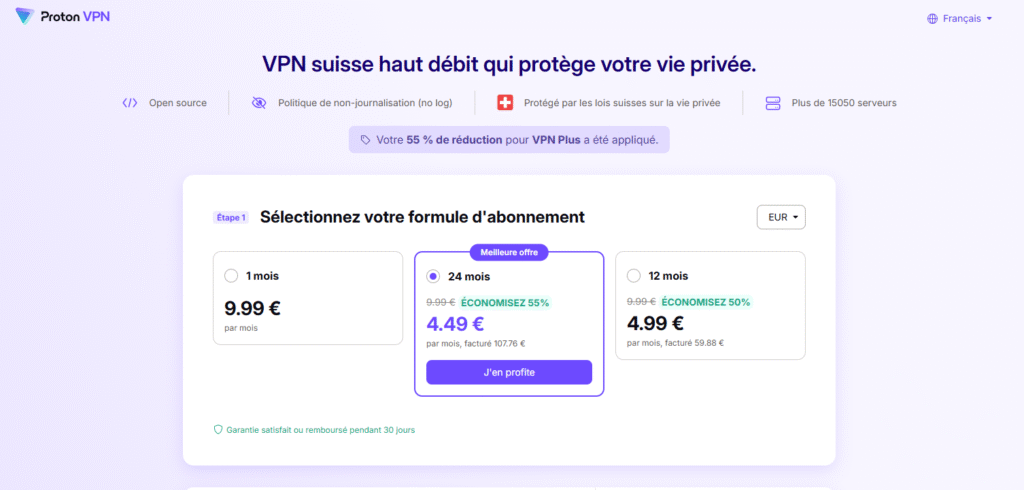Click the 9.99 € monthly price card

coord(308,298)
